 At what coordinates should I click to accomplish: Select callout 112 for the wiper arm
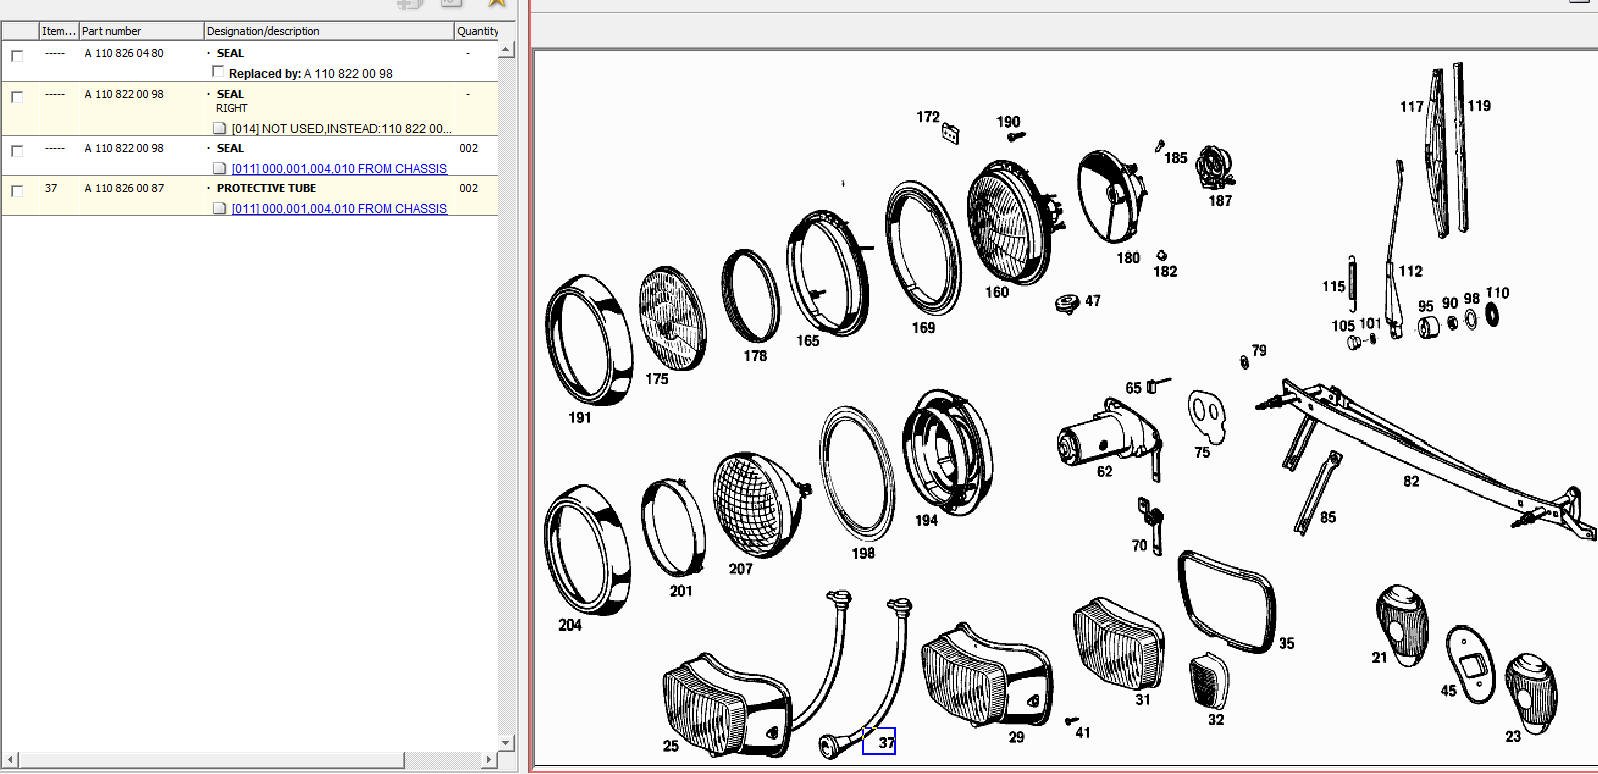[x=1411, y=271]
